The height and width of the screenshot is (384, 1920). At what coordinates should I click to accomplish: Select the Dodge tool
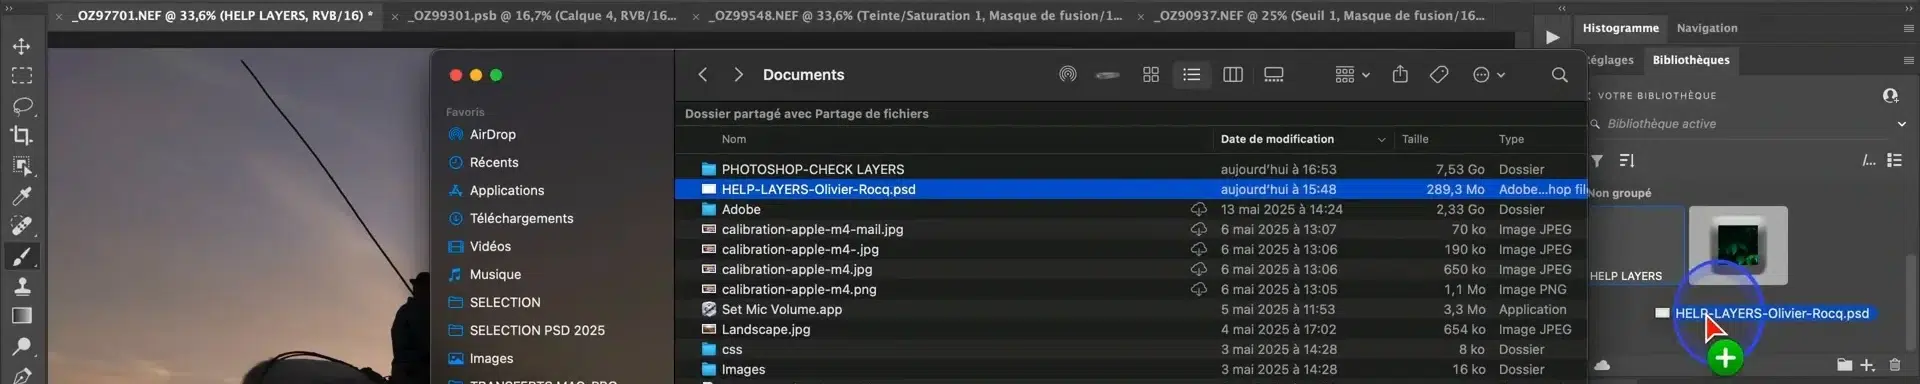[21, 346]
